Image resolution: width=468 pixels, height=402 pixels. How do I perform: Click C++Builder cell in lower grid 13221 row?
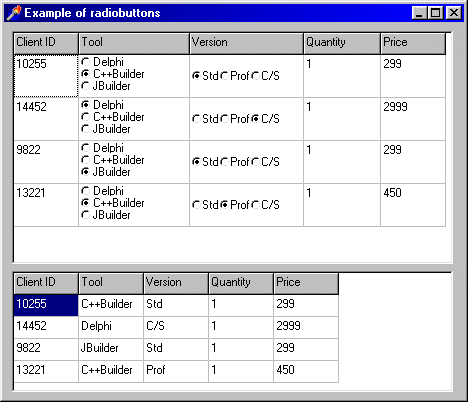click(x=111, y=371)
